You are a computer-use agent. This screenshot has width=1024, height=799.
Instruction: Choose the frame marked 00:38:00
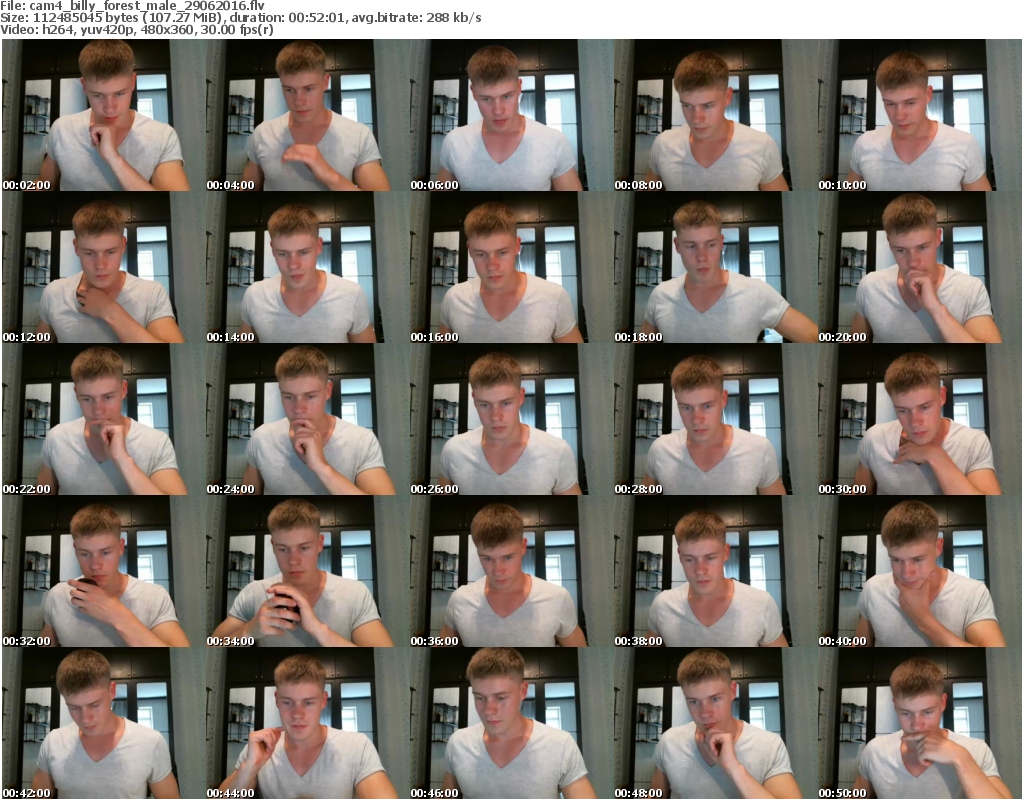[716, 571]
